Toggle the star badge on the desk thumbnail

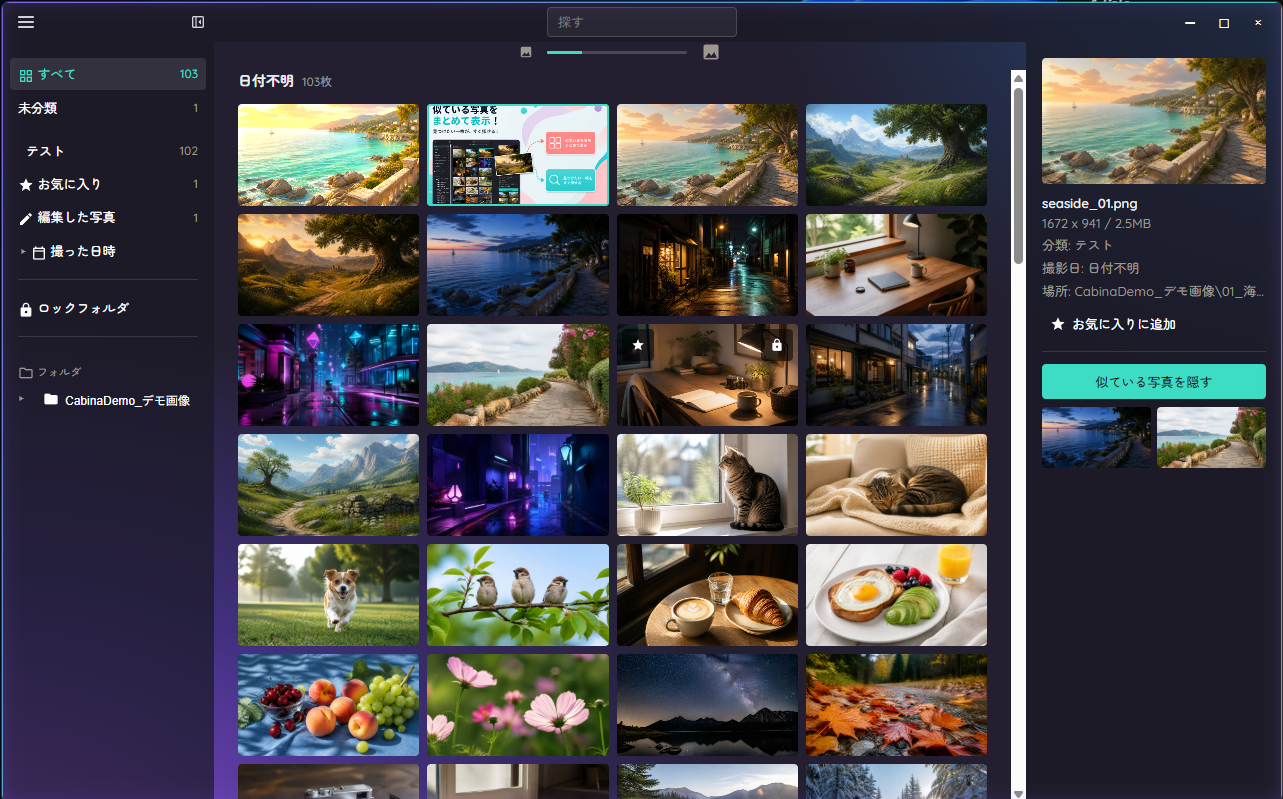pyautogui.click(x=638, y=345)
